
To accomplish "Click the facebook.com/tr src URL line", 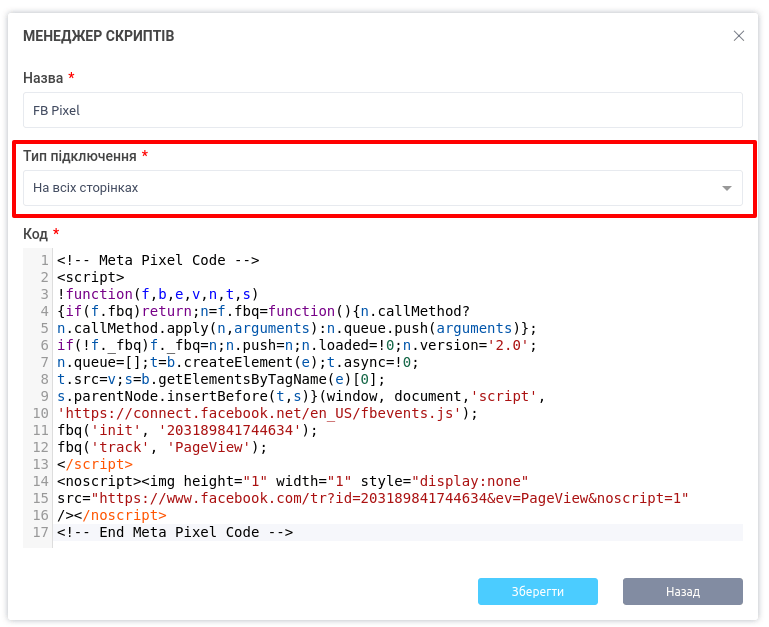I will [x=373, y=498].
